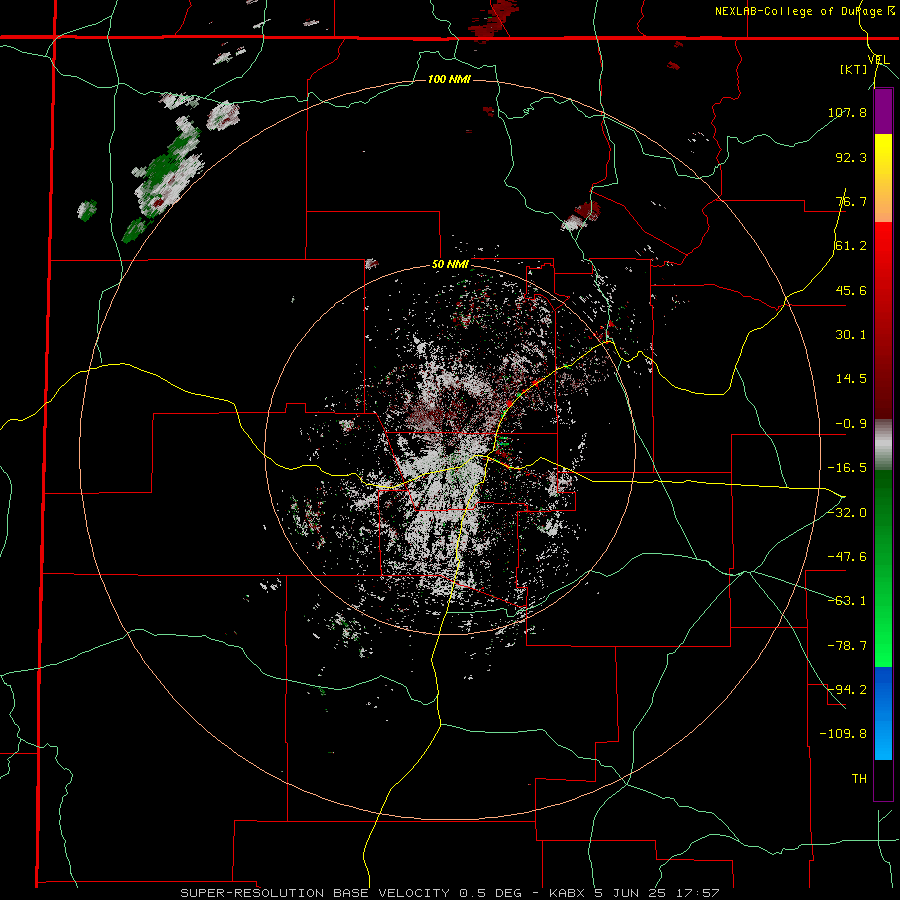Click the 45.6 velocity scale value
This screenshot has width=900, height=900.
tap(851, 290)
